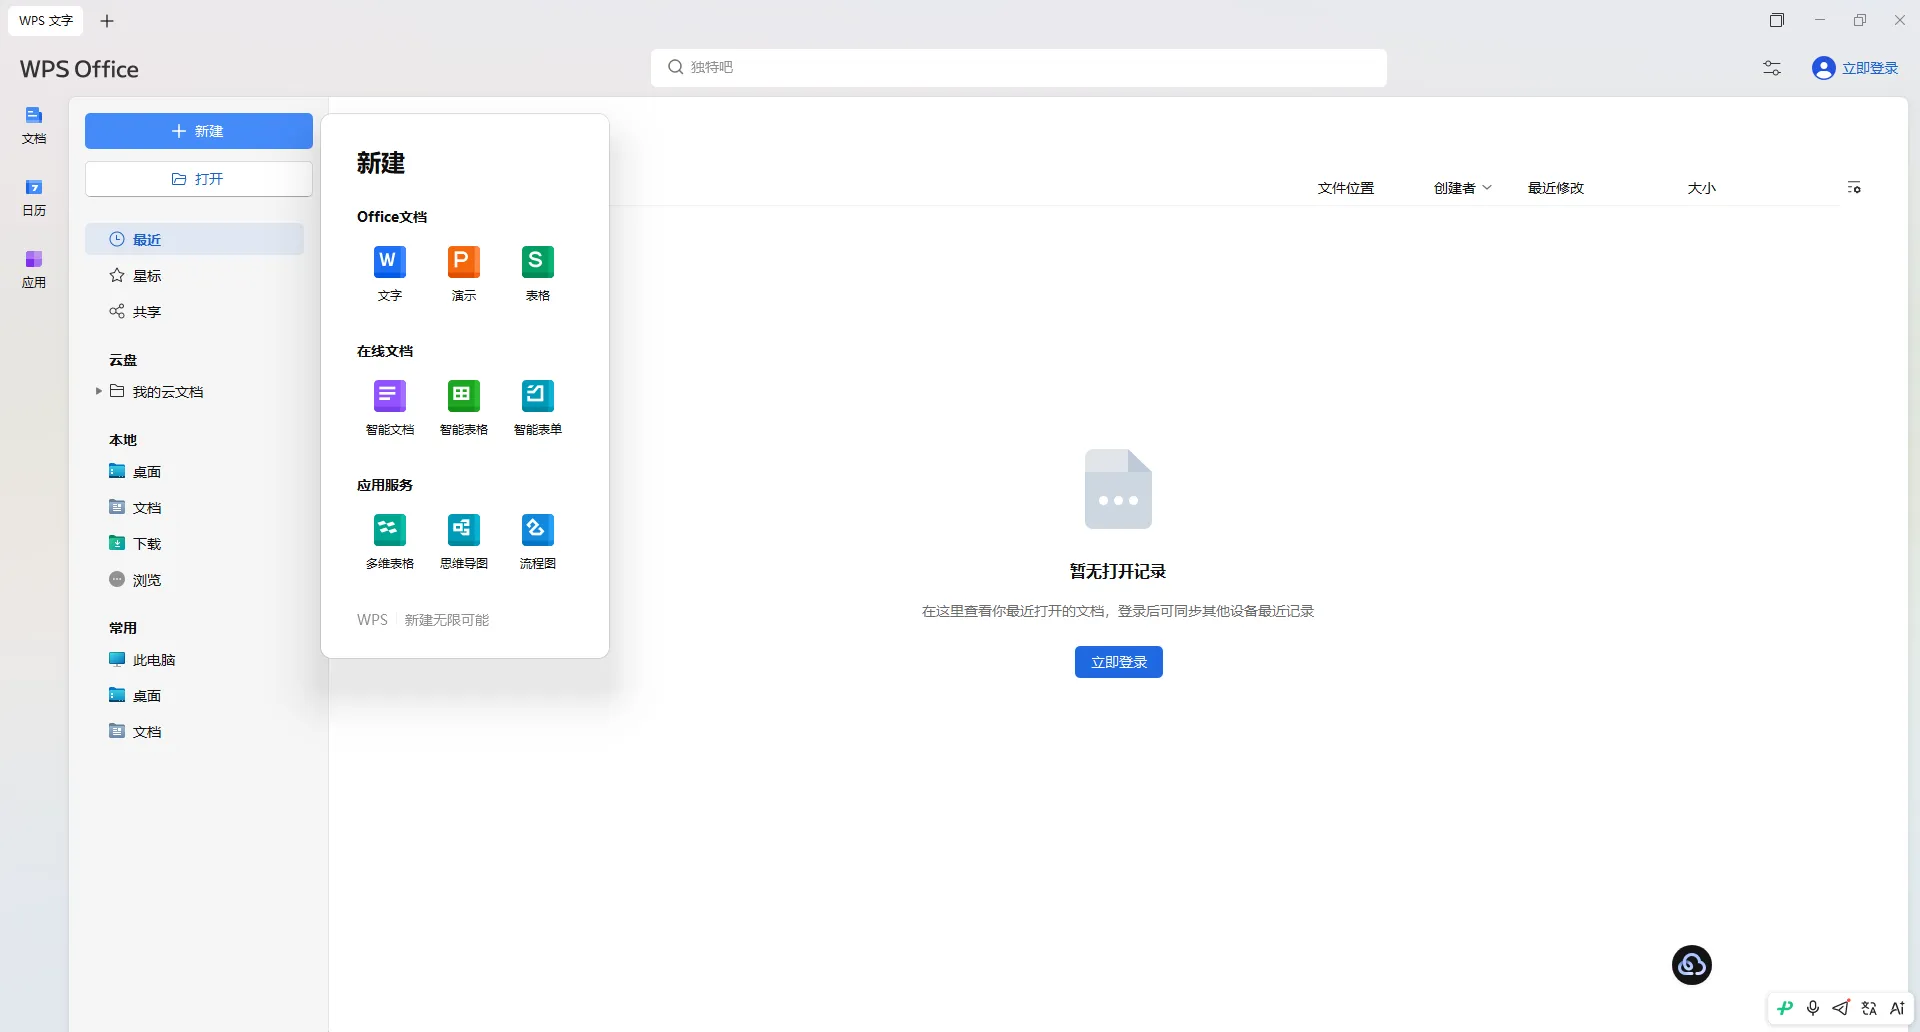Open the 文档 section in left rail
Viewport: 1920px width, 1032px height.
coord(34,125)
